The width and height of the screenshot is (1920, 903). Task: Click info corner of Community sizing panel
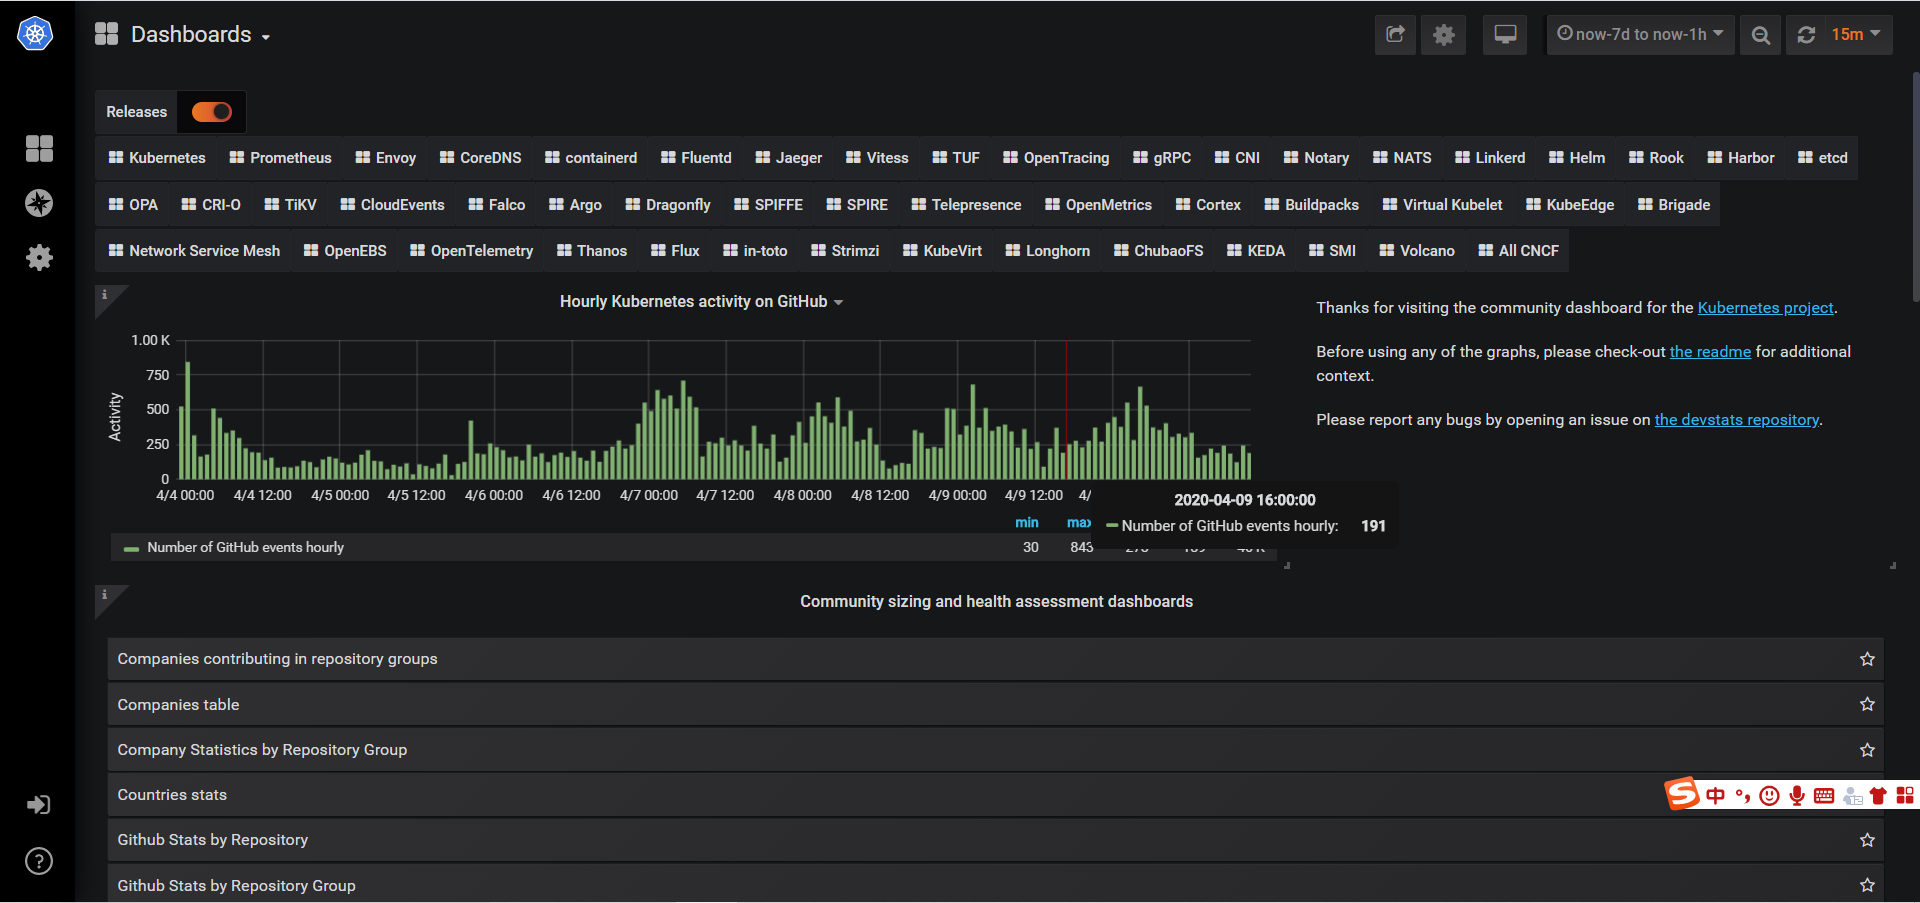(104, 595)
